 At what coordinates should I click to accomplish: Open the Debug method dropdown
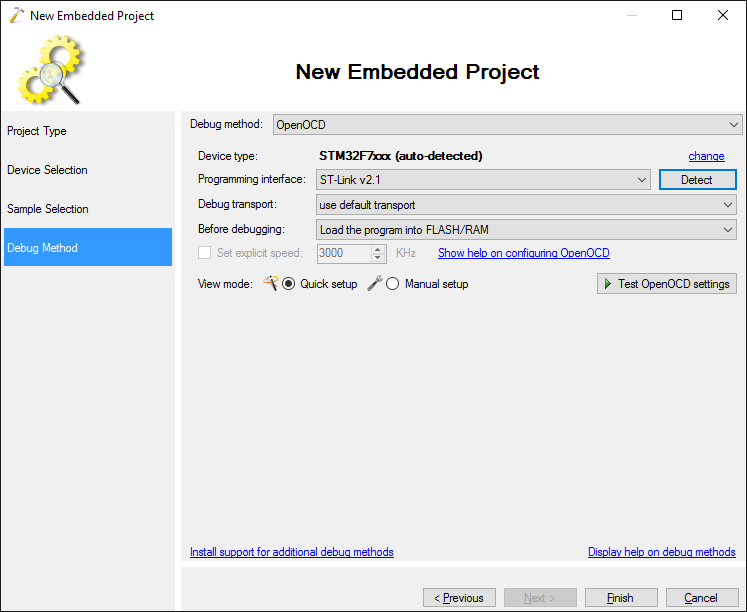tap(507, 125)
